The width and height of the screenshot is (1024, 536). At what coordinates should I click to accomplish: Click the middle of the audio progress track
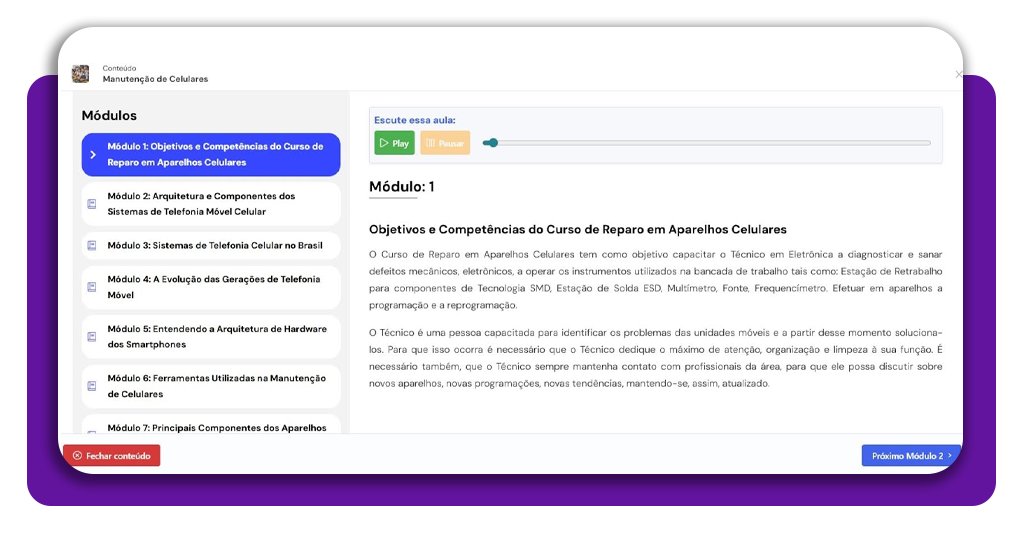coord(706,143)
